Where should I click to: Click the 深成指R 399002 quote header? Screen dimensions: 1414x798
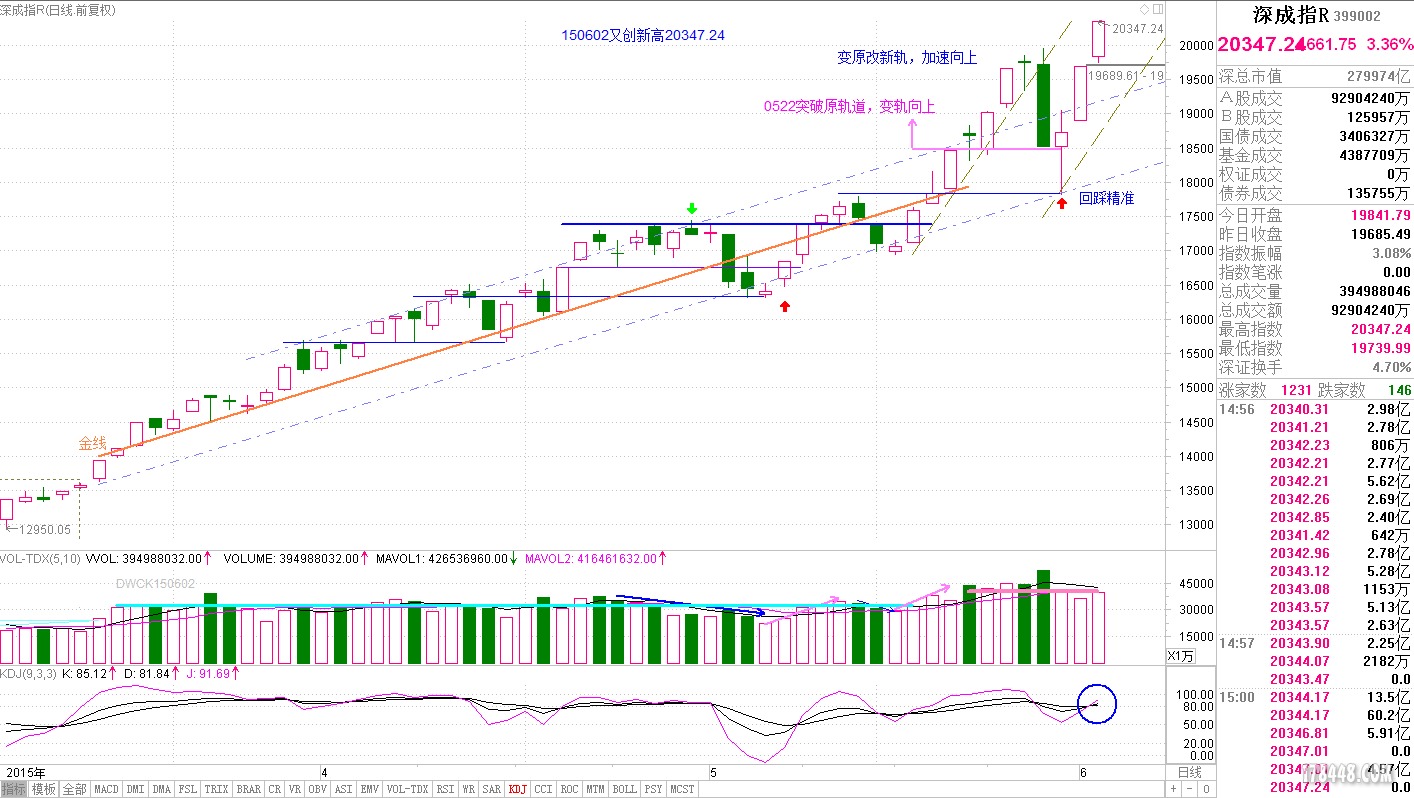[x=1316, y=16]
